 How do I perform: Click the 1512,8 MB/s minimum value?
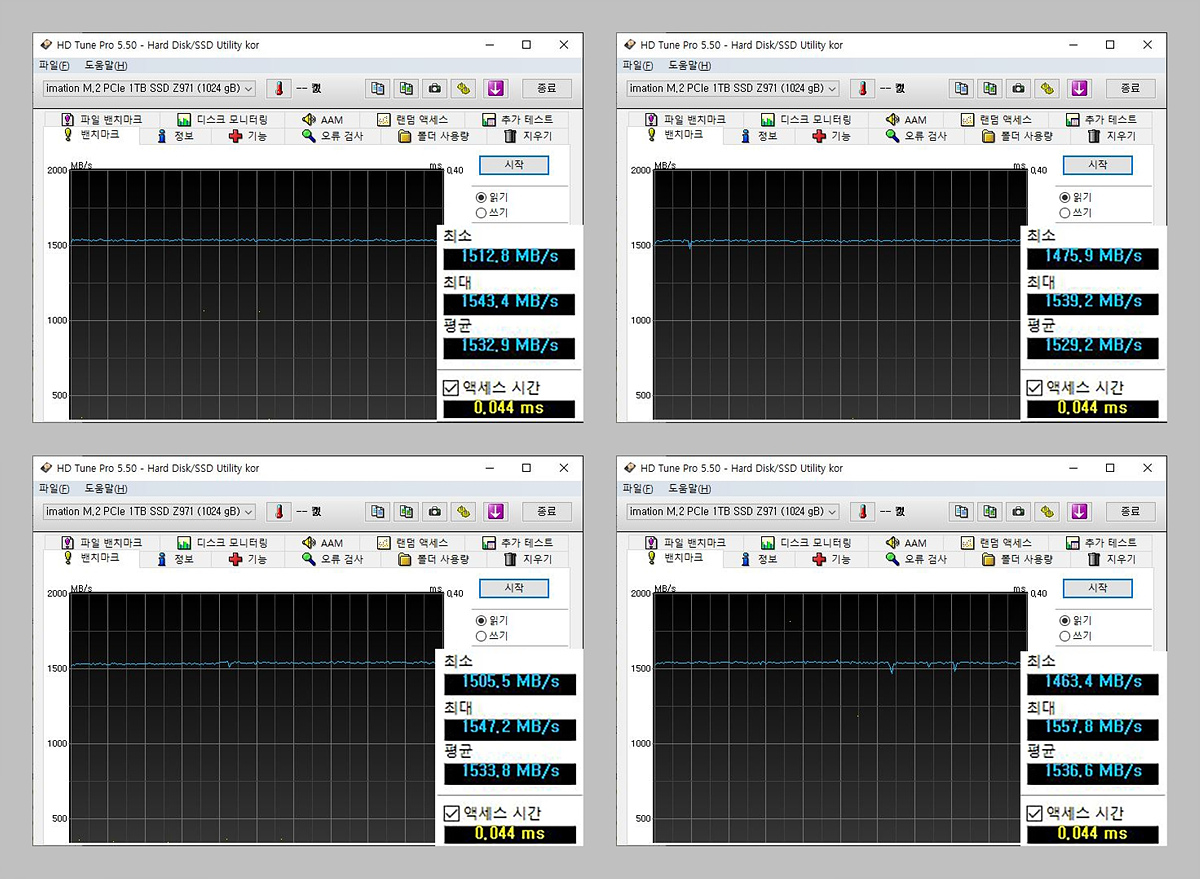[510, 258]
